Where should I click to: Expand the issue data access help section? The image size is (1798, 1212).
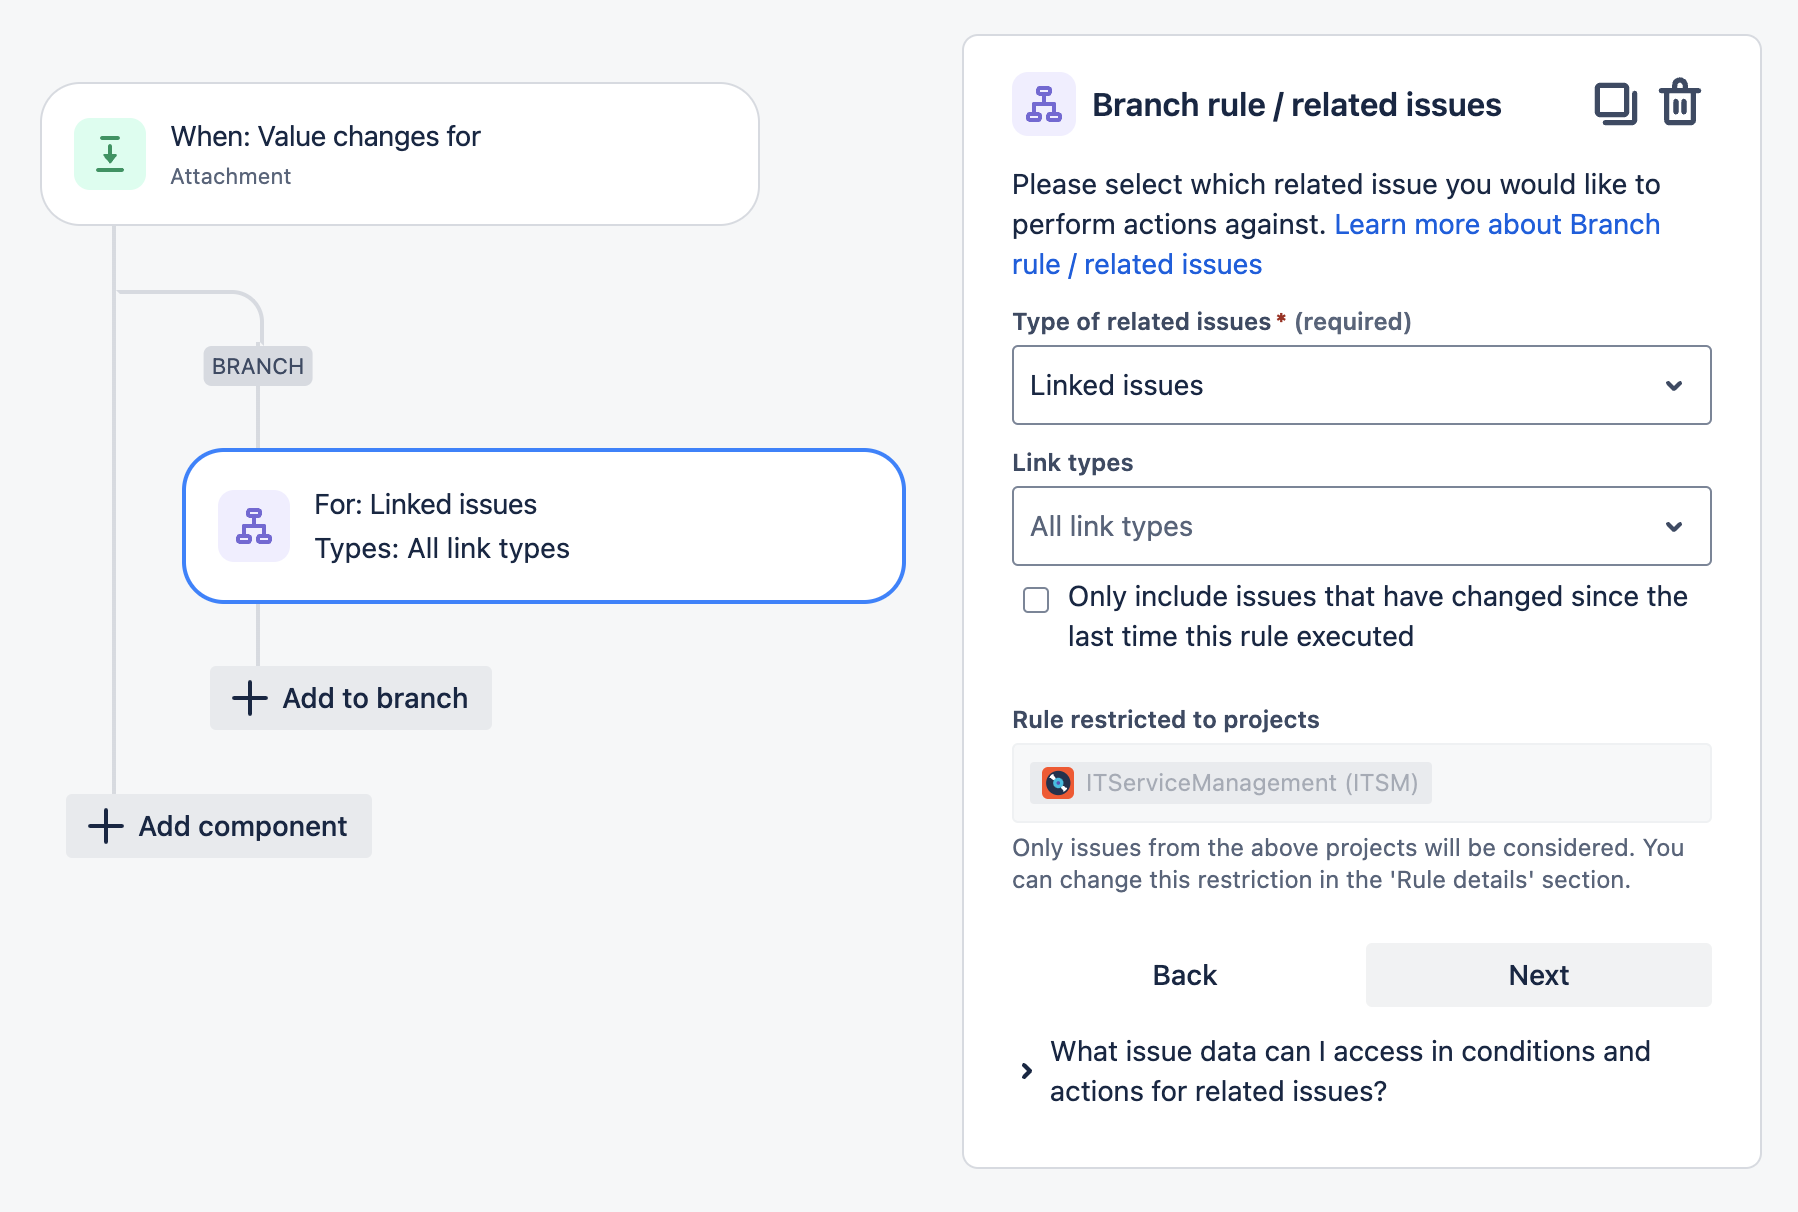1027,1071
